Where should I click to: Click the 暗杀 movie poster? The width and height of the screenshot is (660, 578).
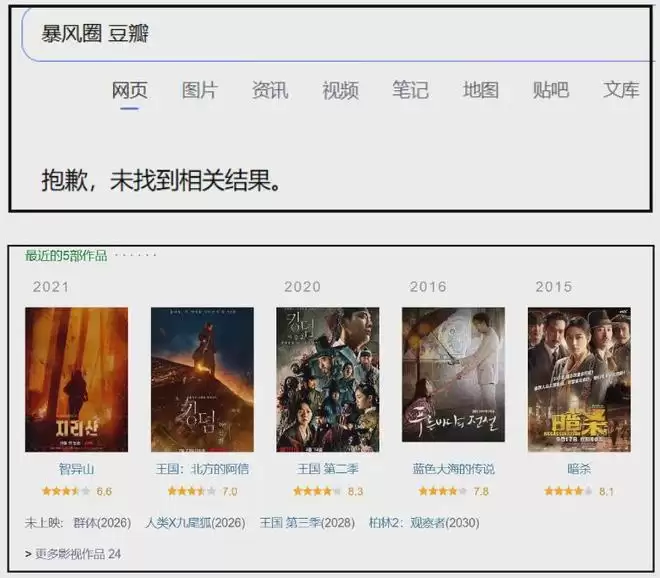[579, 380]
